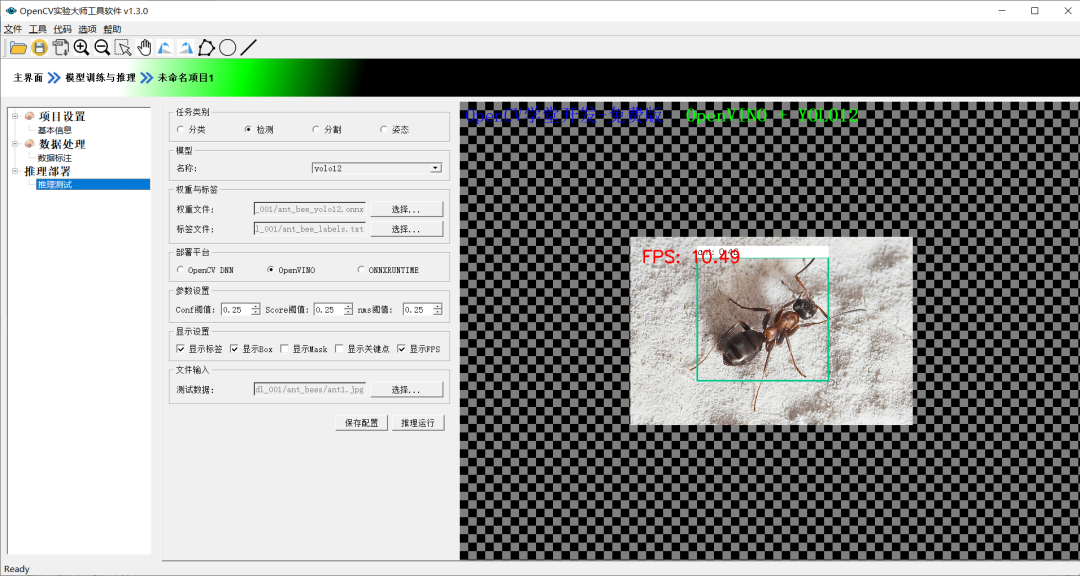Collapse the 数据处理 tree node
This screenshot has height=576, width=1080.
[x=15, y=144]
